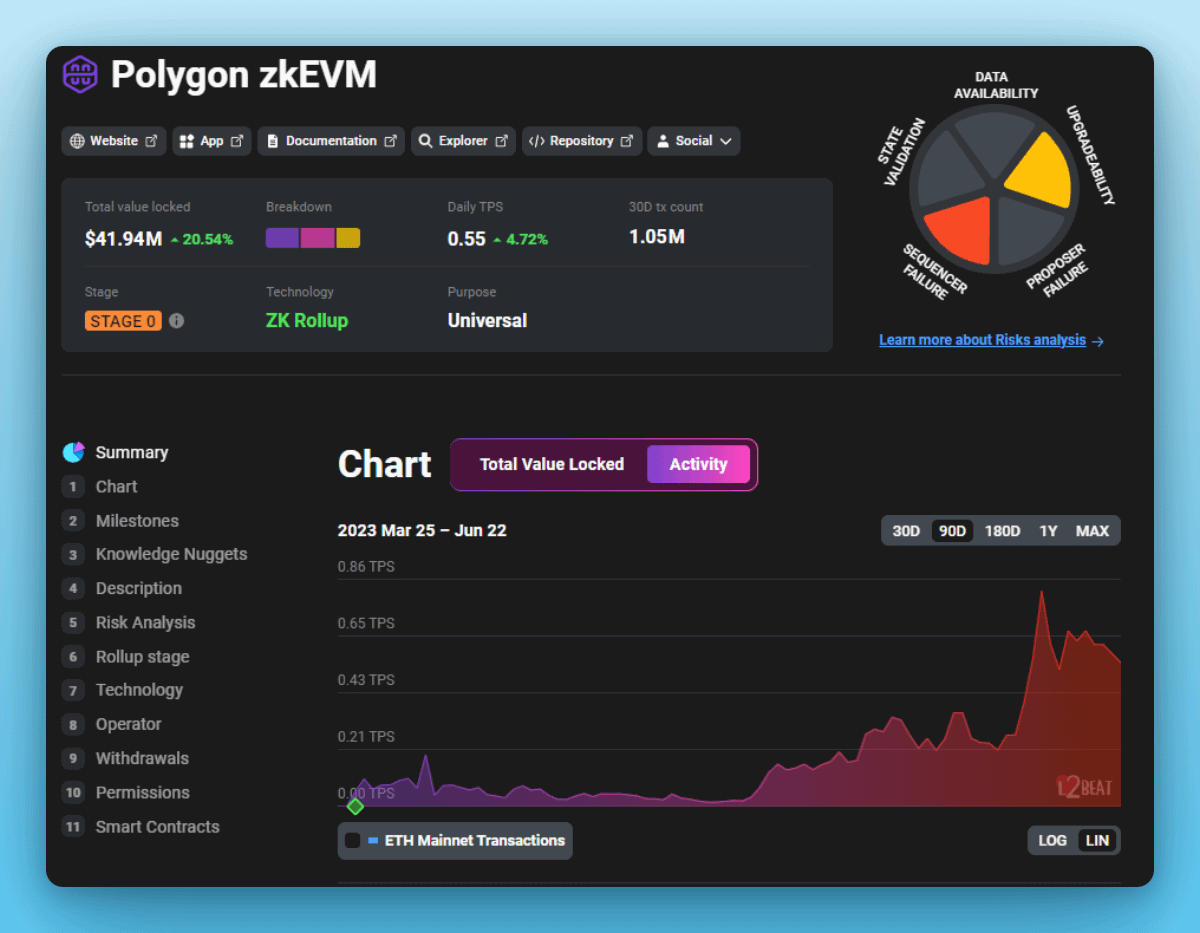Click the grid icon on the App button
1200x933 pixels.
pos(186,141)
